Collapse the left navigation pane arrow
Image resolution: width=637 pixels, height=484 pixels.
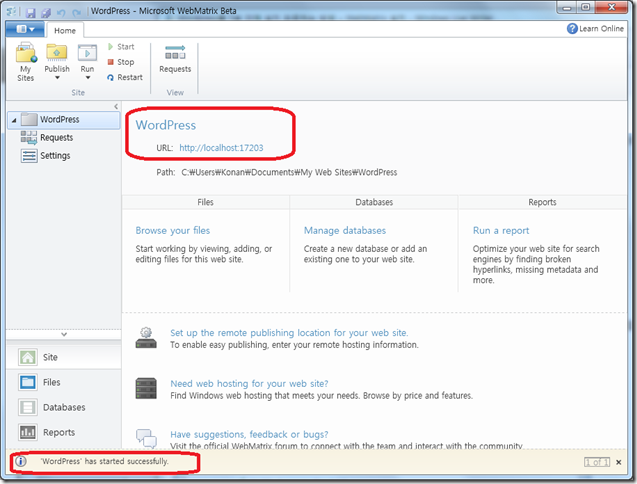(116, 106)
